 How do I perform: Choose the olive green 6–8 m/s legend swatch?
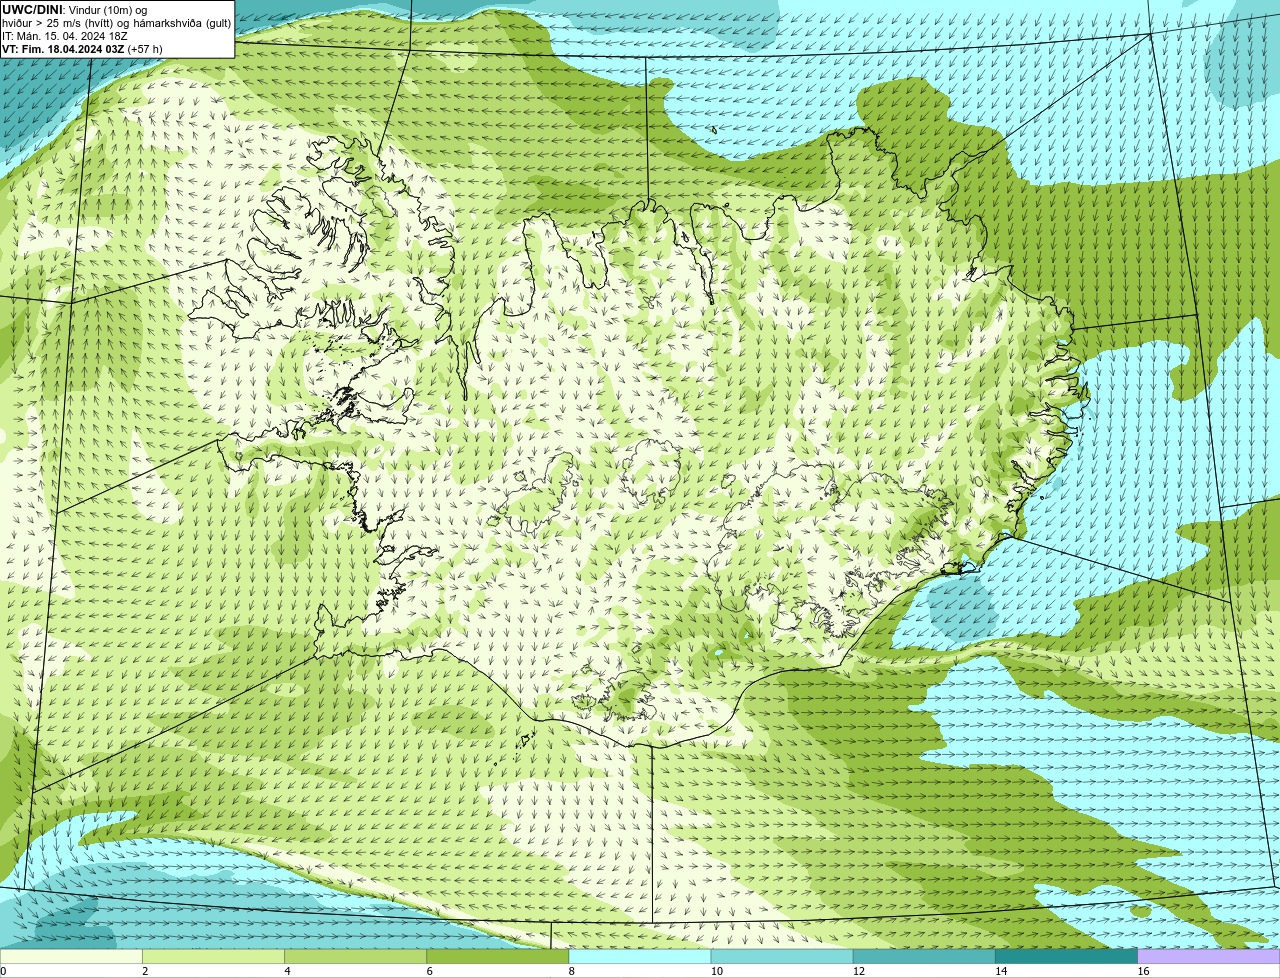click(x=498, y=956)
